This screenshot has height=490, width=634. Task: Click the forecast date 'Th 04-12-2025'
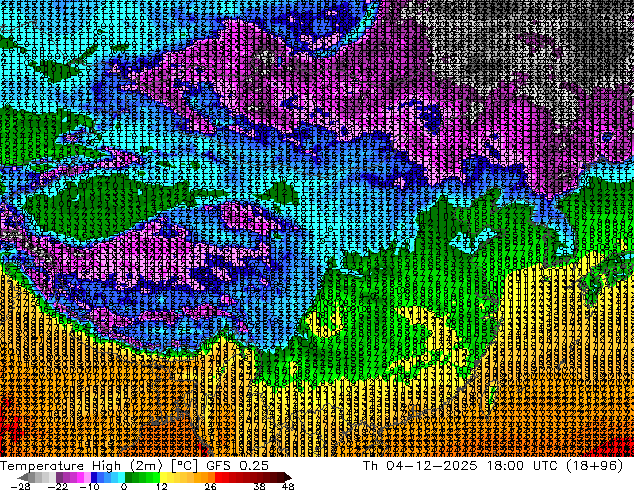point(420,466)
